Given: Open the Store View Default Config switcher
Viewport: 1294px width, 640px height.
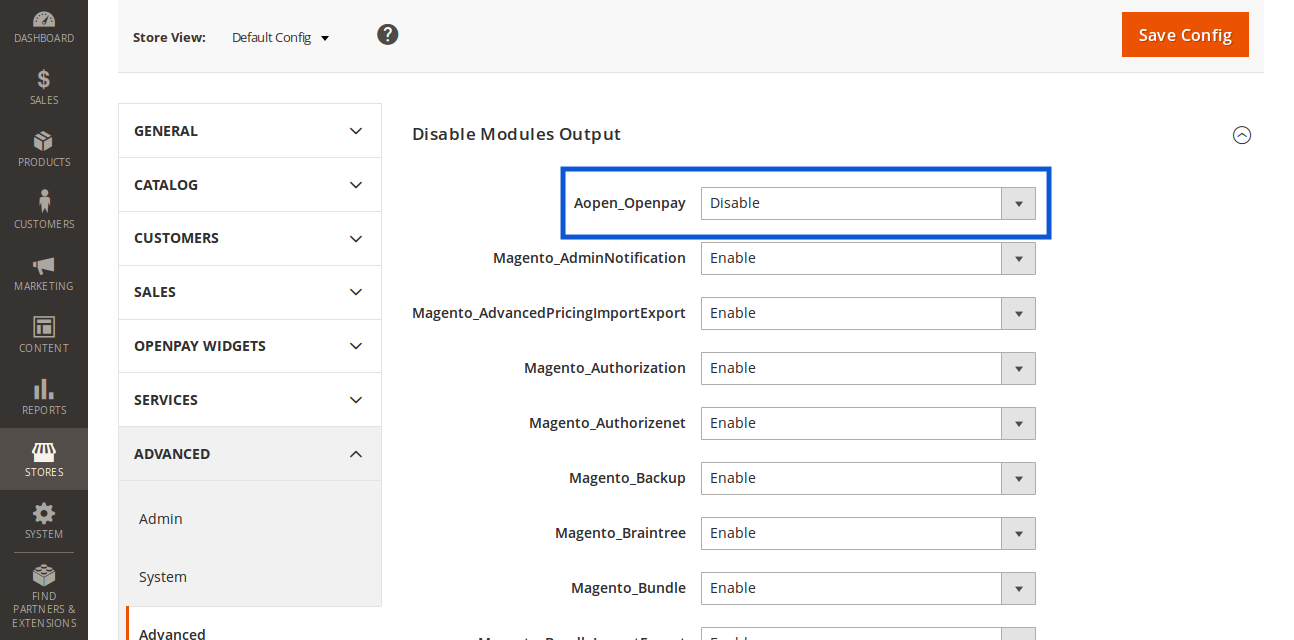Looking at the screenshot, I should click(280, 38).
